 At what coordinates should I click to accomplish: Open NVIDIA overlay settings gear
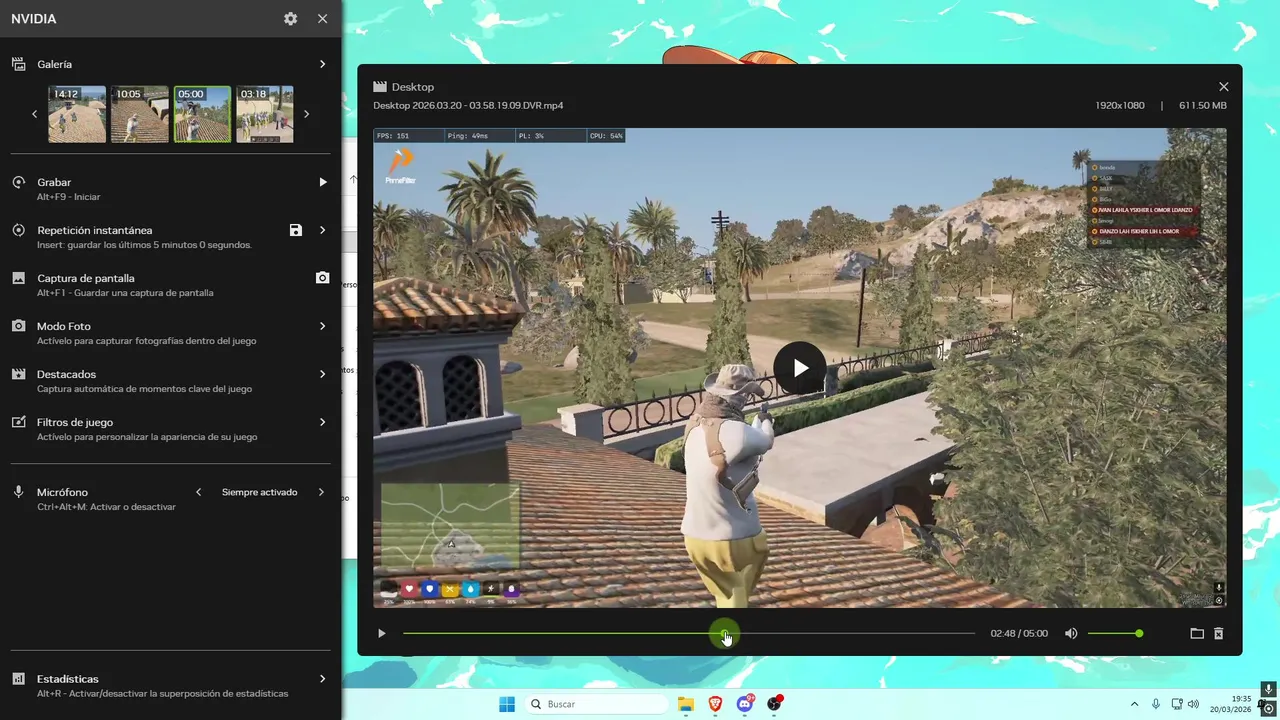click(x=290, y=19)
